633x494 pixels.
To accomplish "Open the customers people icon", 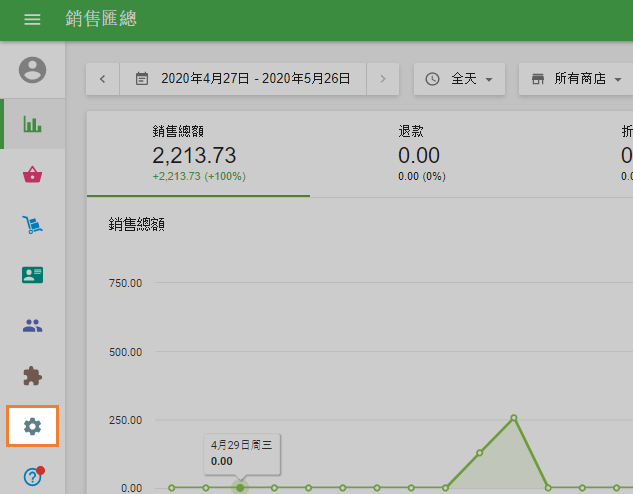I will click(x=33, y=325).
